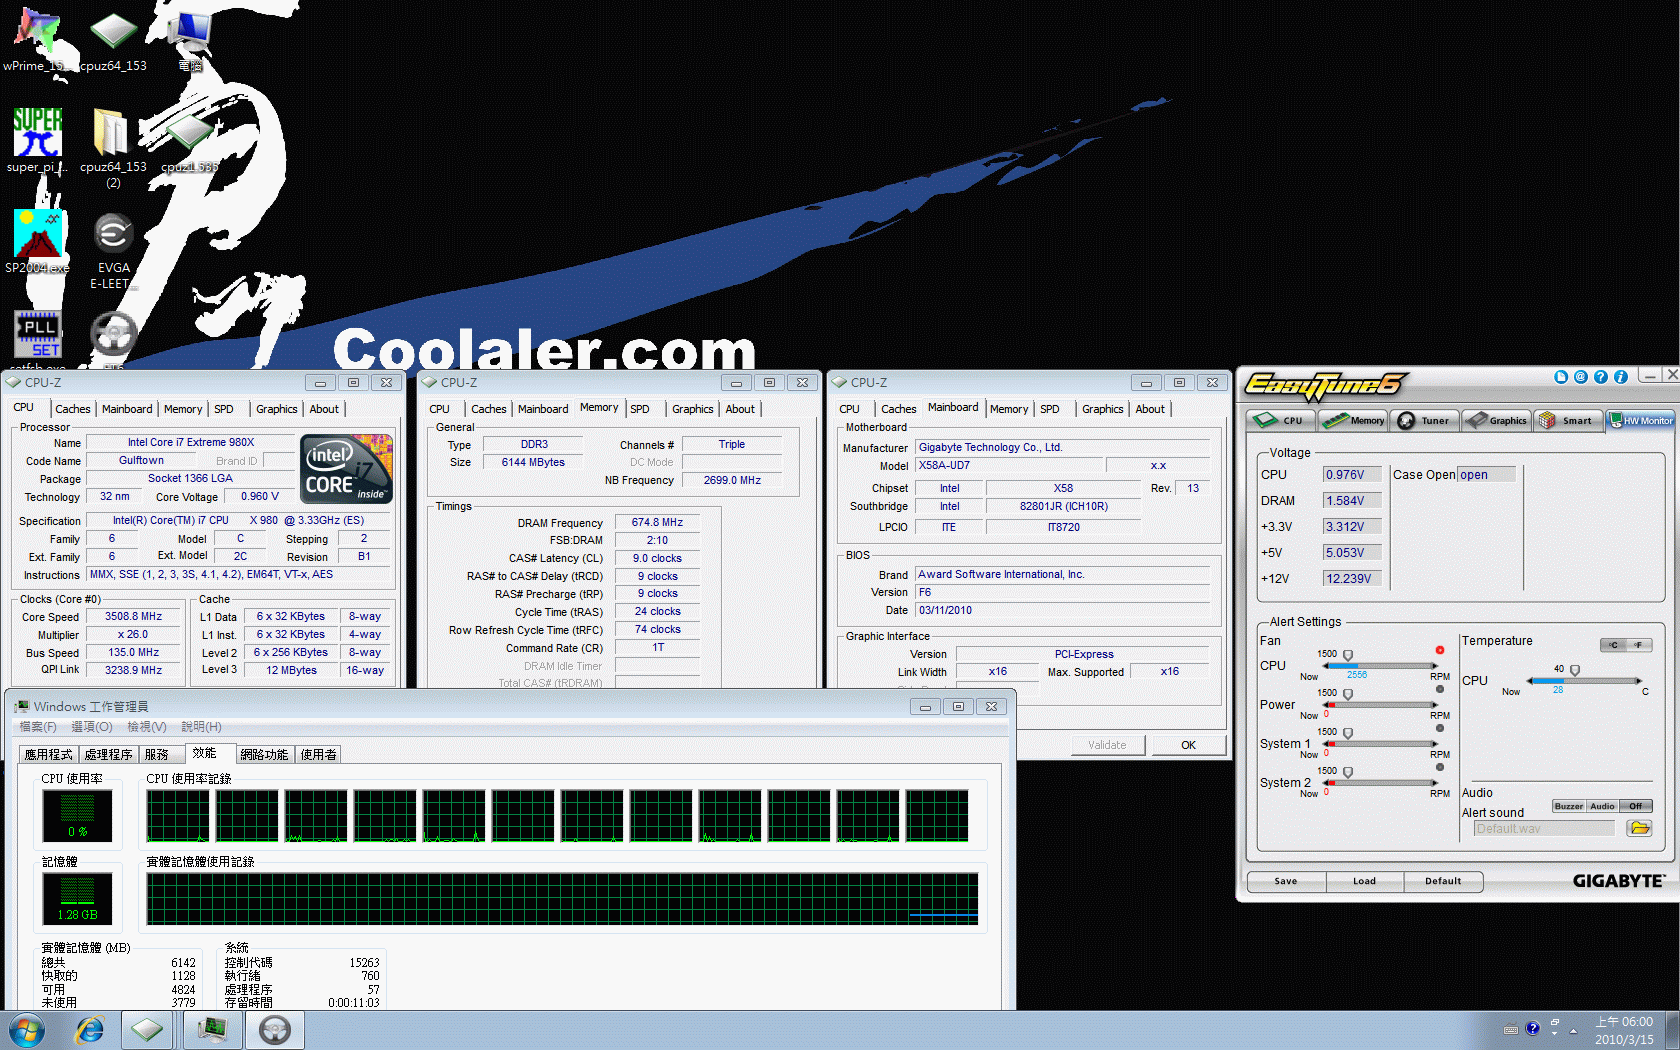Click the 0.976V CPU voltage value

1351,474
